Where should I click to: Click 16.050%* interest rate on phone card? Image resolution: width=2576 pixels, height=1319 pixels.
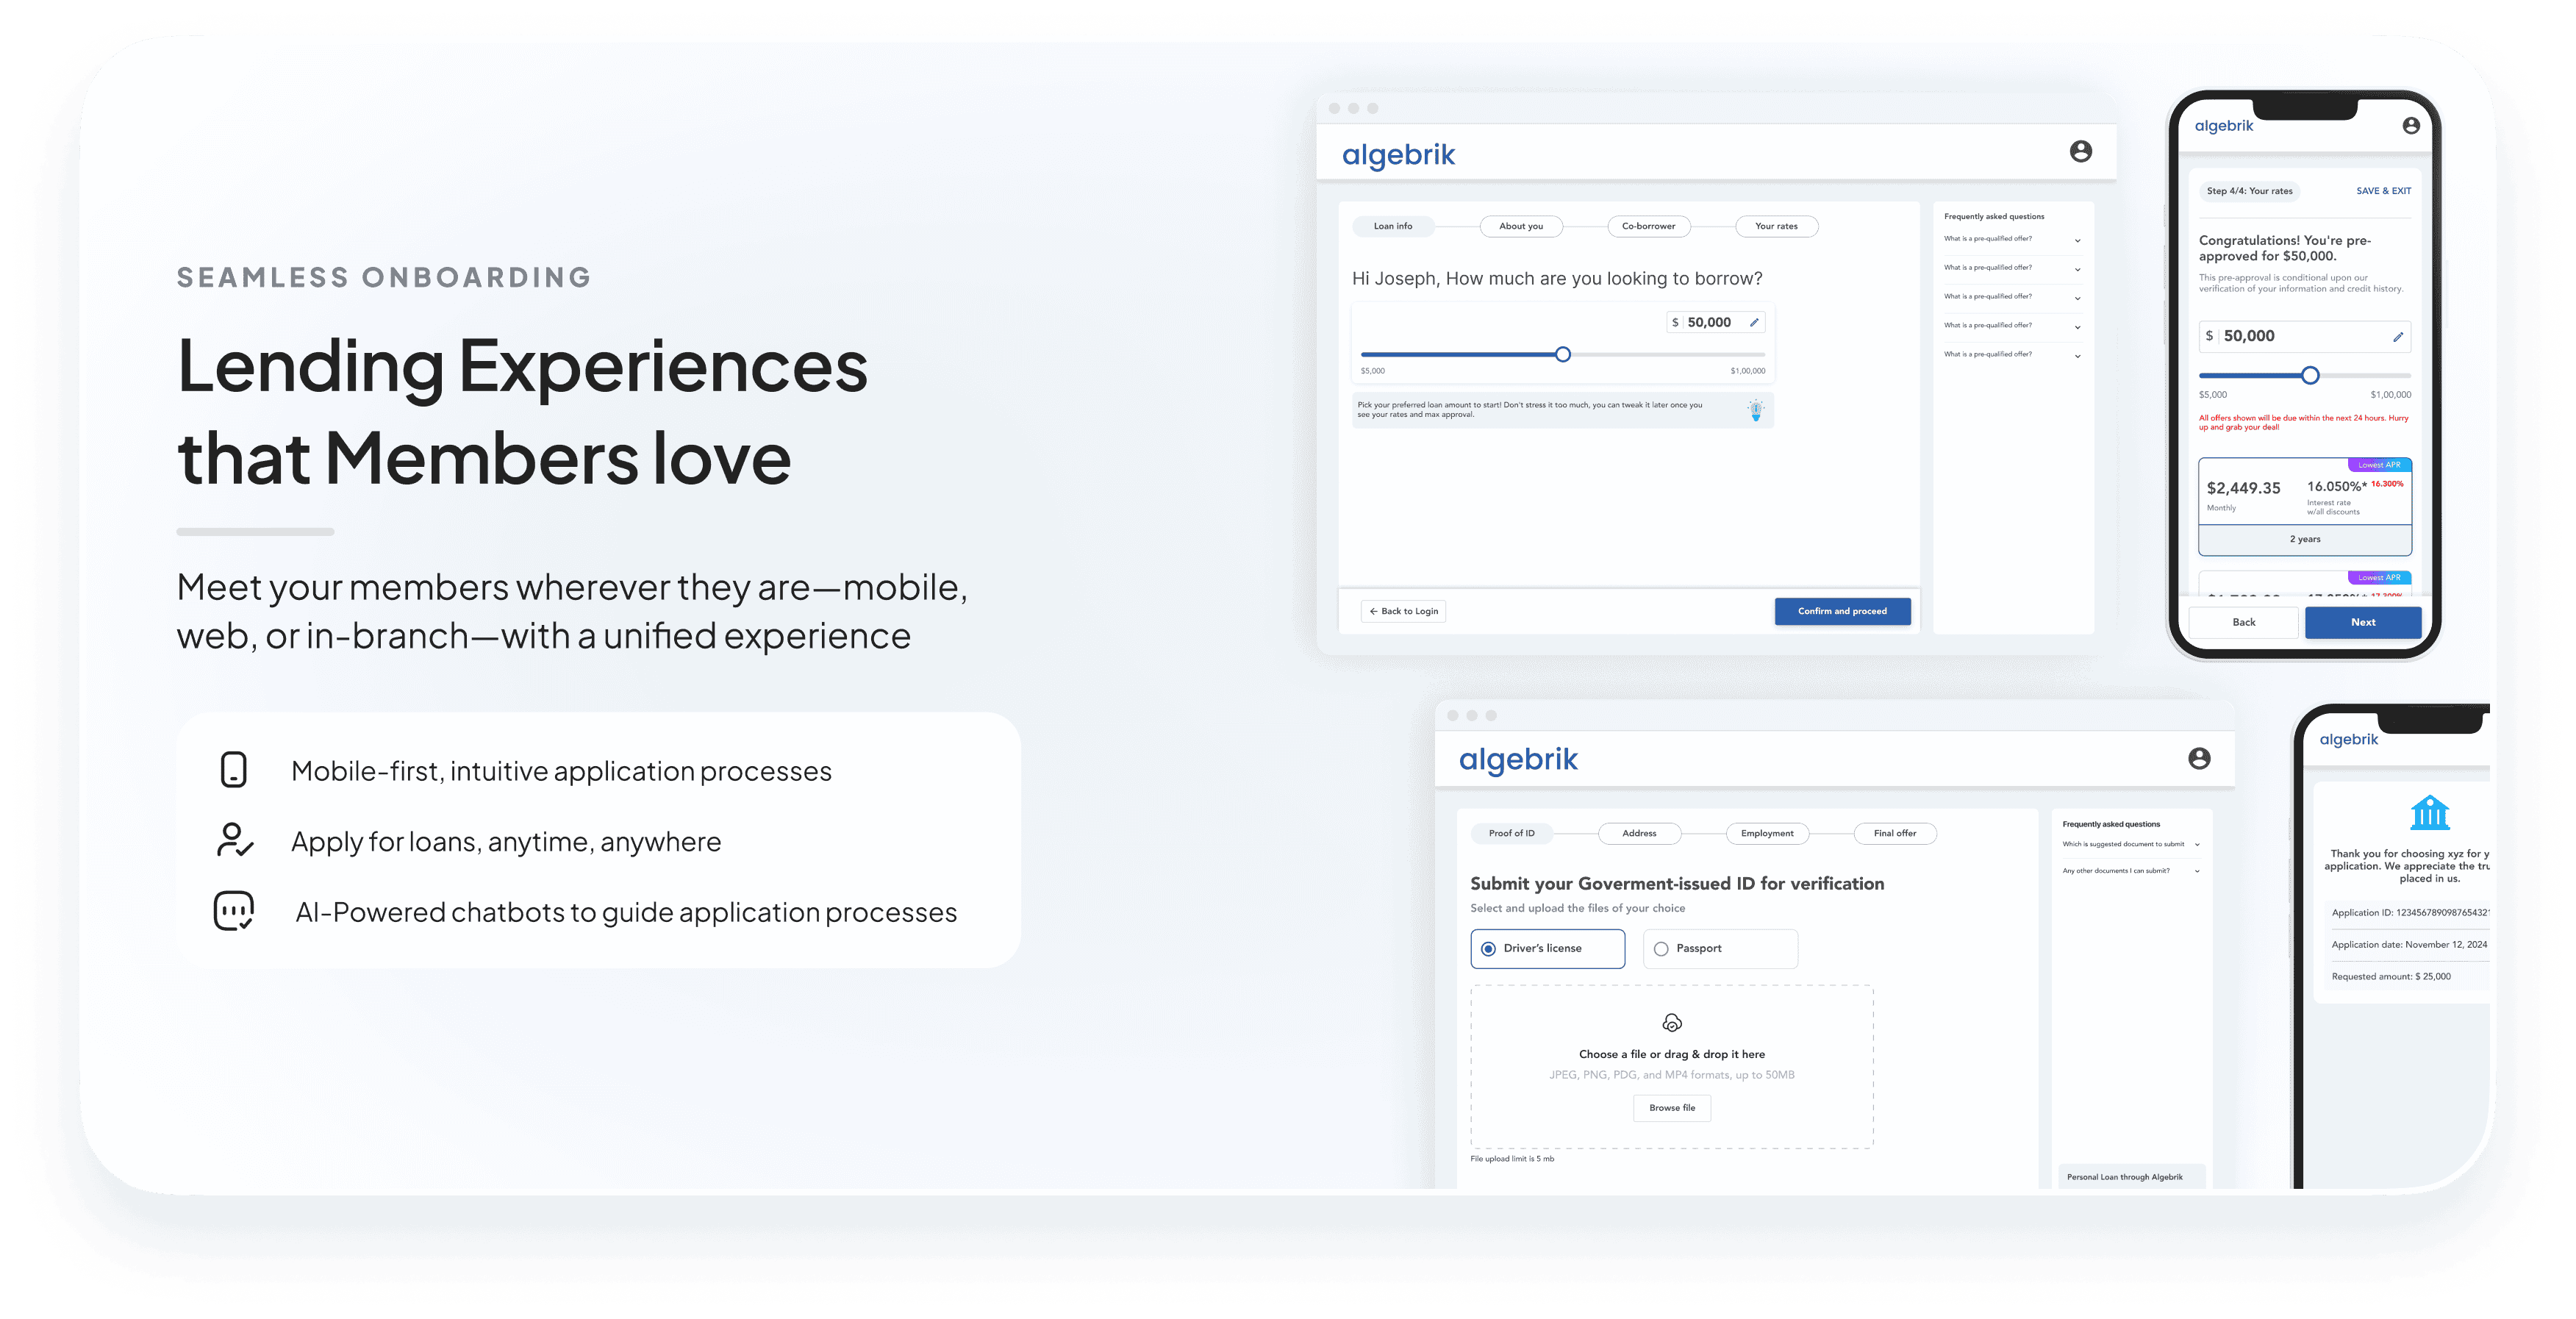coord(2336,486)
